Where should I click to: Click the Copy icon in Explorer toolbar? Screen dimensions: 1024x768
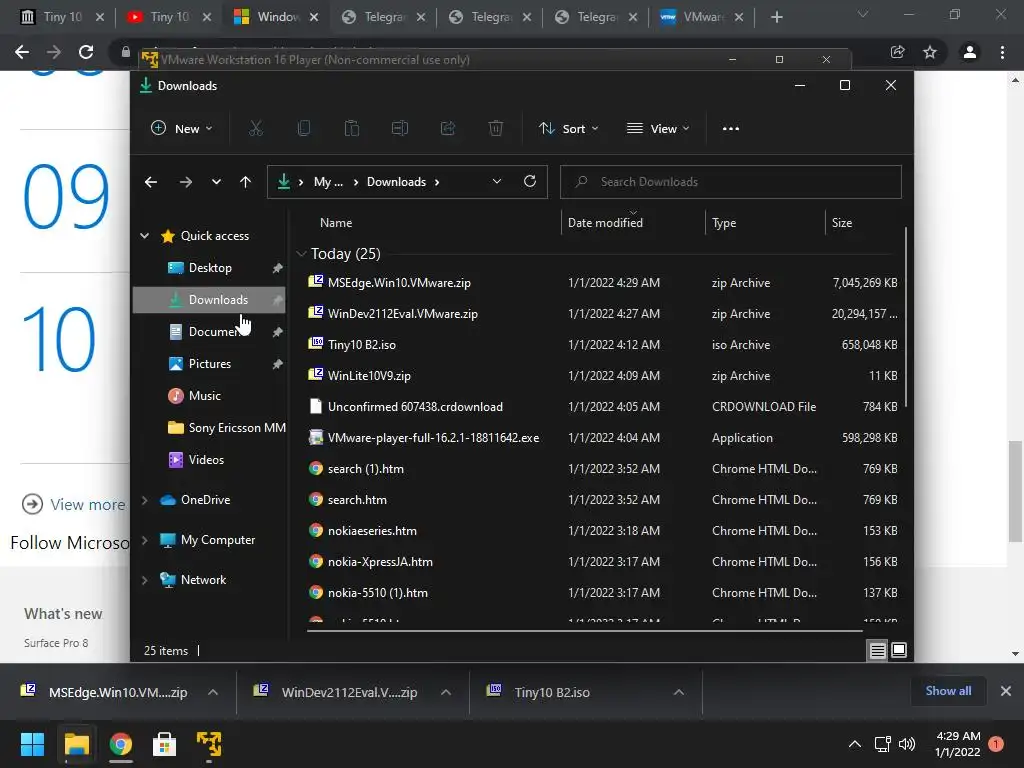[x=304, y=129]
